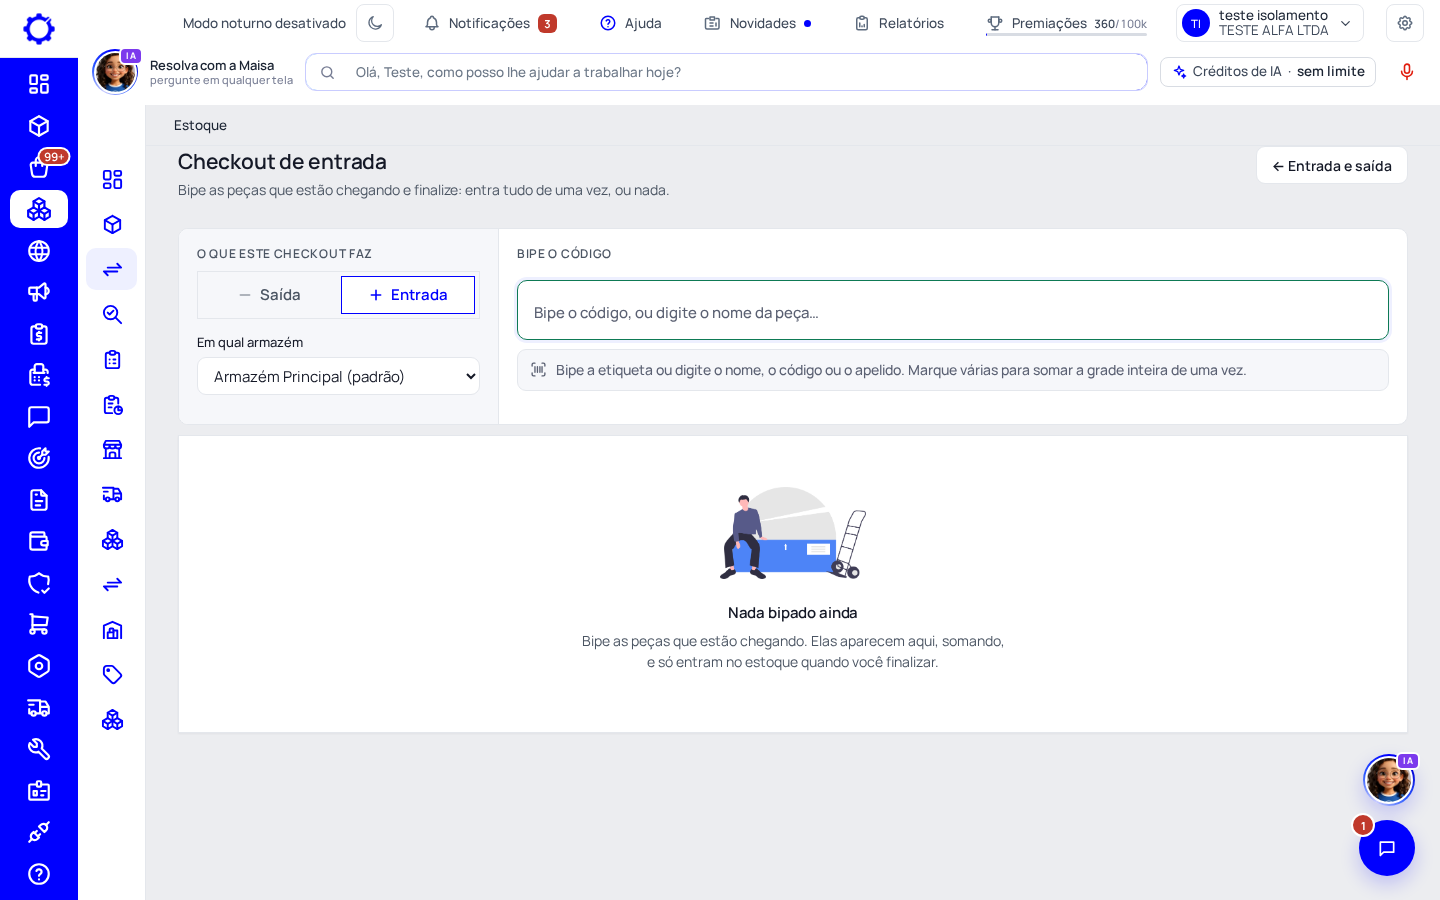Open Notificações in top bar
The width and height of the screenshot is (1440, 900).
(x=490, y=23)
